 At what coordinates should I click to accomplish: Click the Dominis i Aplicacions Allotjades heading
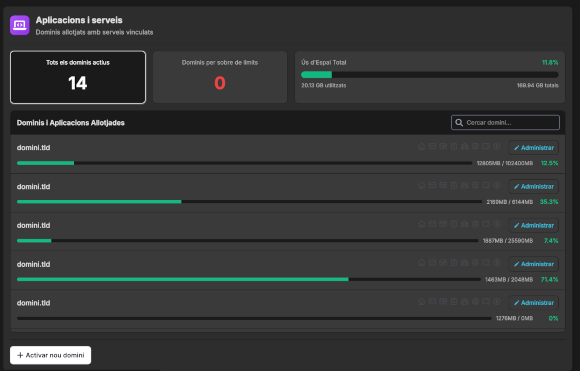(x=71, y=123)
